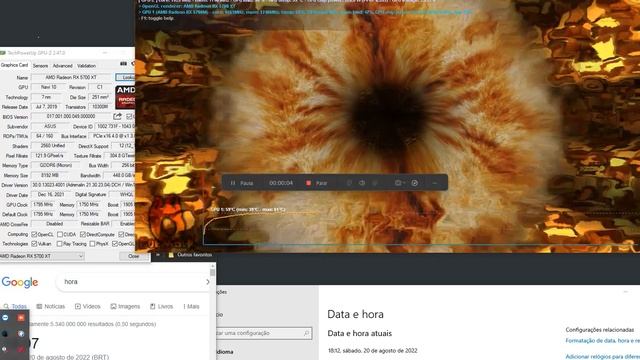The image size is (640, 360).
Task: Switch to the Sensors tab in GPU-Z
Action: point(40,66)
